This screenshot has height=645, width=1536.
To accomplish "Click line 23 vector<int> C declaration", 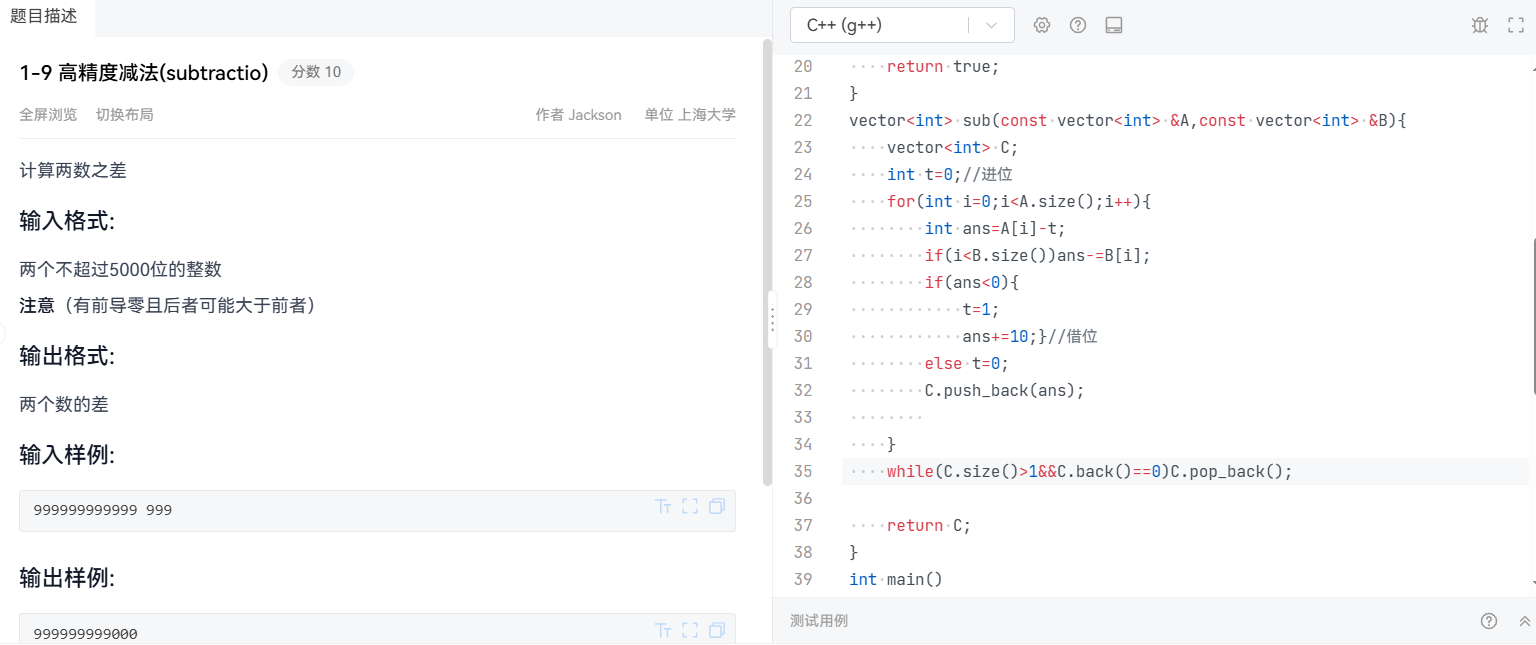I will click(952, 147).
